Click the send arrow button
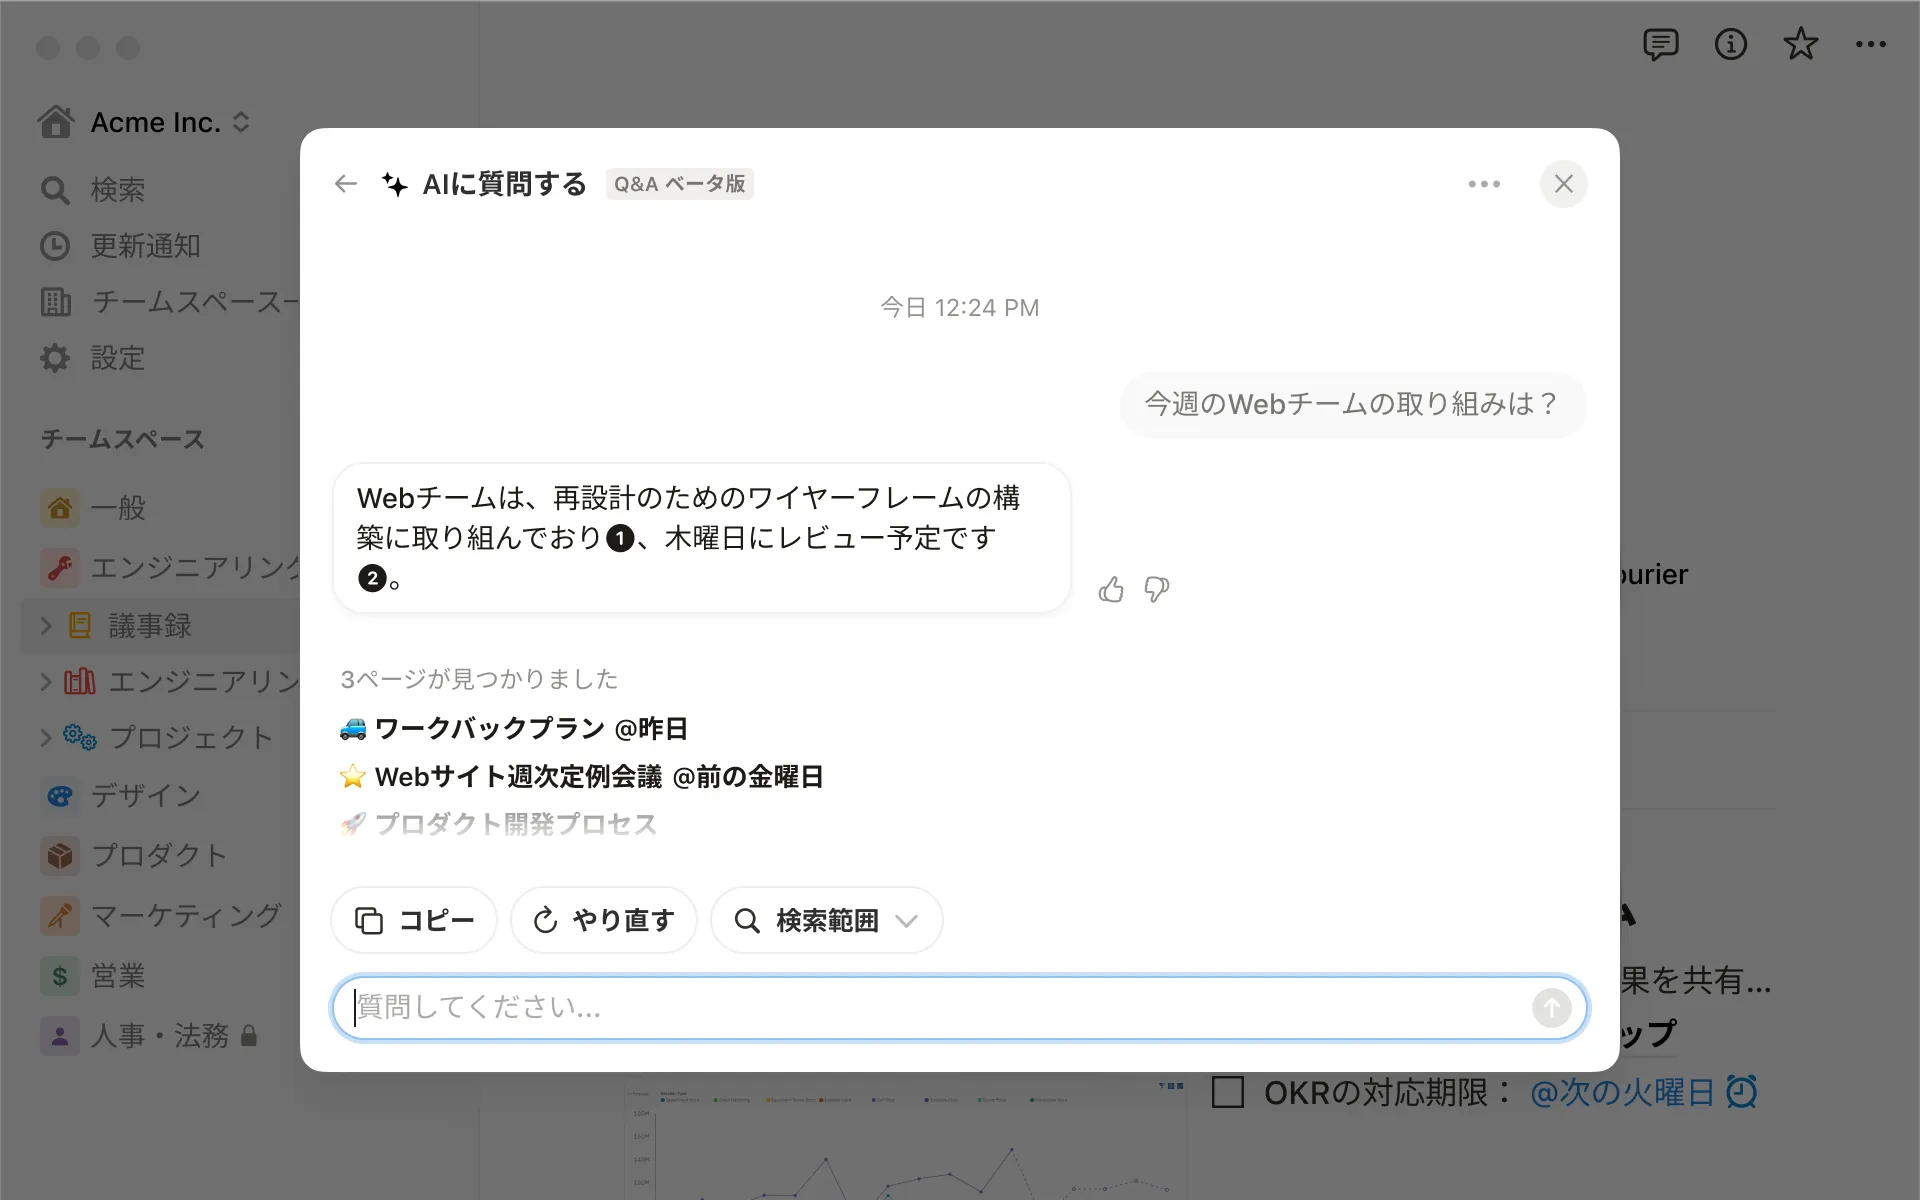Image resolution: width=1920 pixels, height=1200 pixels. coord(1551,1008)
